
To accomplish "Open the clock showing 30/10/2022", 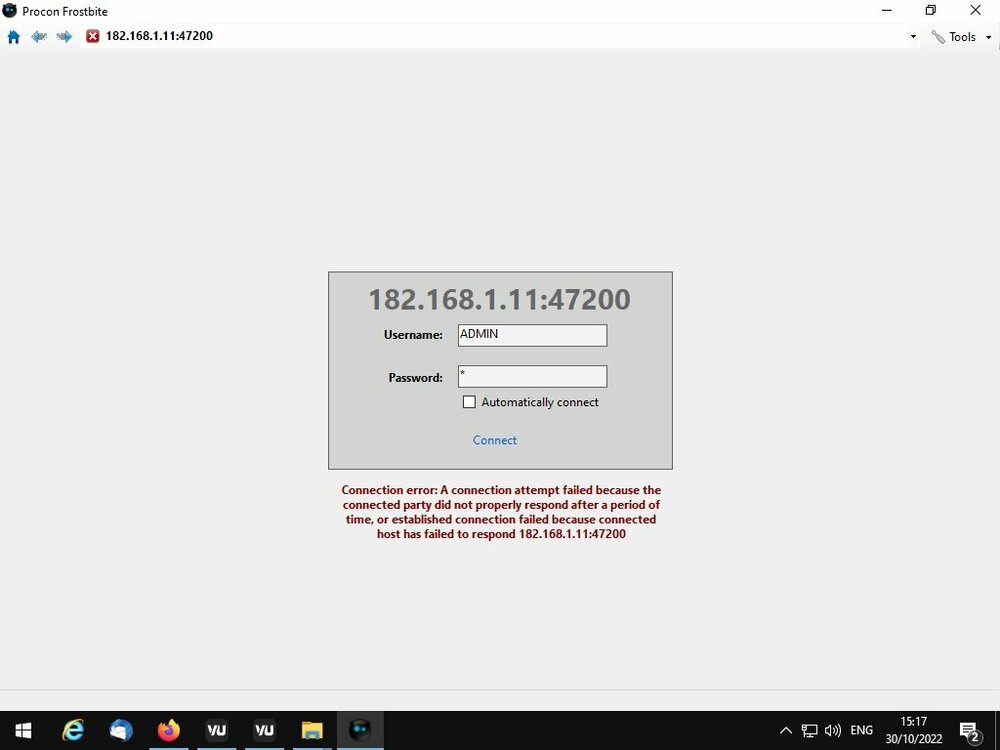I will point(913,729).
